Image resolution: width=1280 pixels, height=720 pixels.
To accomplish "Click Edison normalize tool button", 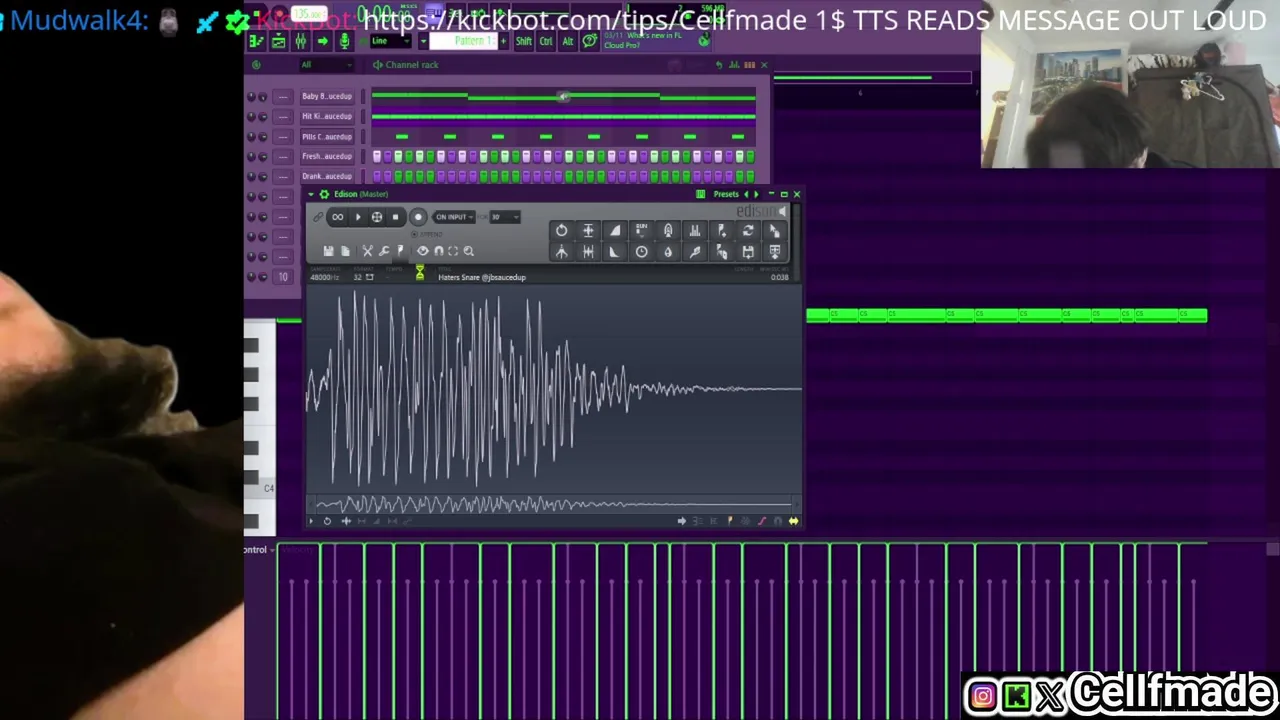I will [x=588, y=231].
